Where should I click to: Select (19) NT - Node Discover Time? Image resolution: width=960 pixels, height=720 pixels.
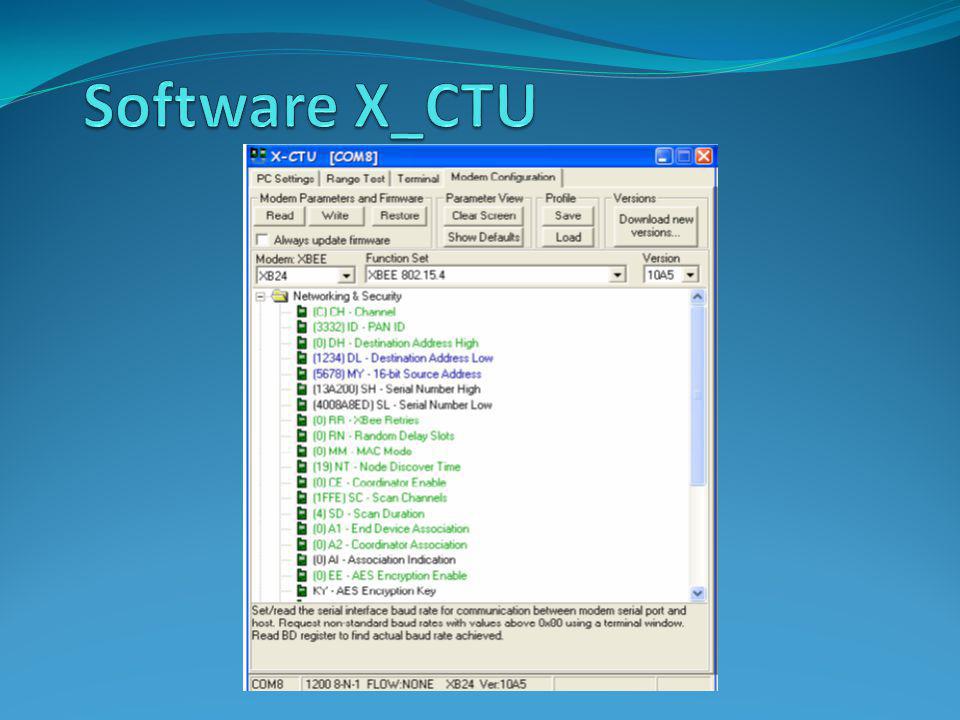[386, 467]
